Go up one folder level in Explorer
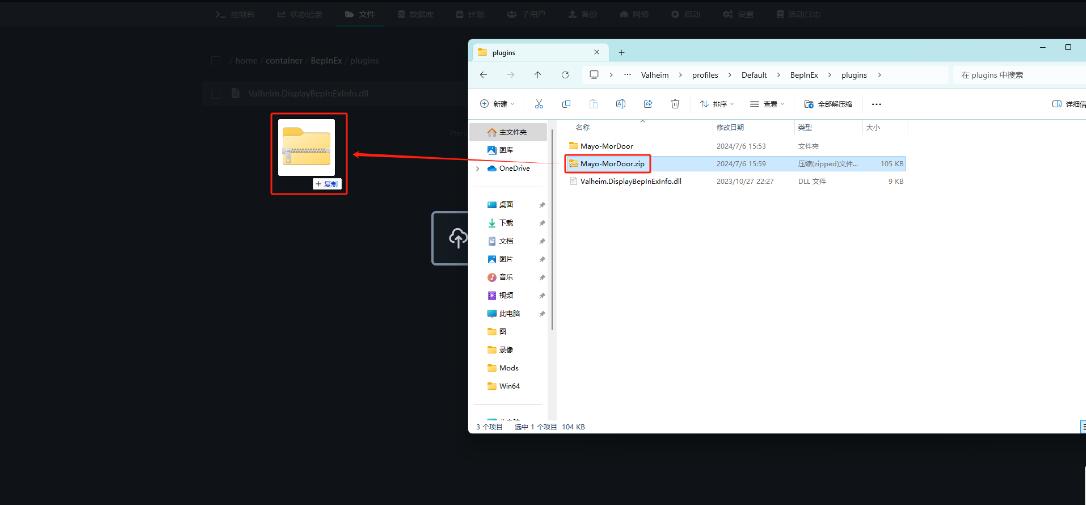1086x505 pixels. 537,75
